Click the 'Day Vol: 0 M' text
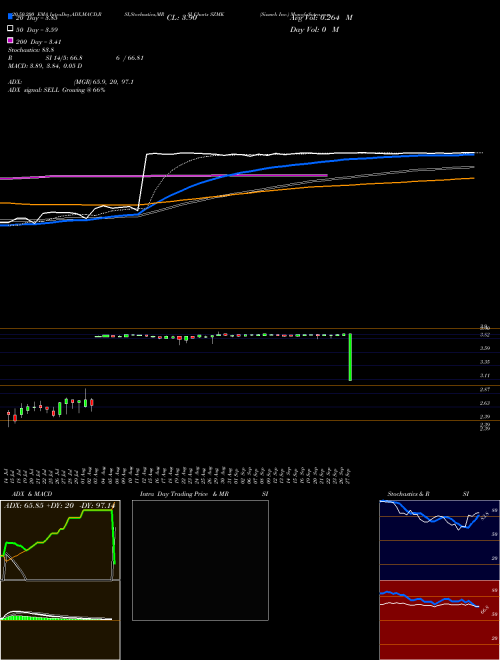Image resolution: width=500 pixels, height=660 pixels. [x=314, y=29]
